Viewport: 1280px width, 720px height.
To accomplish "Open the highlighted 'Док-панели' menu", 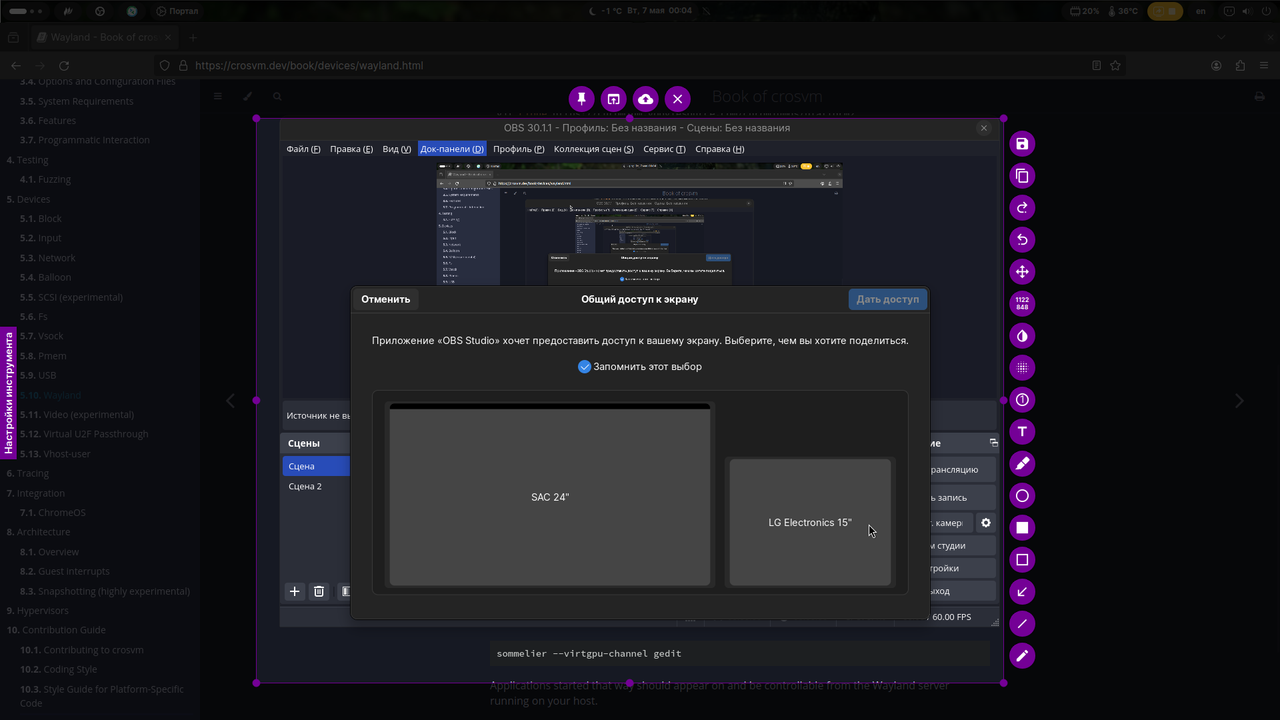I will [x=452, y=149].
